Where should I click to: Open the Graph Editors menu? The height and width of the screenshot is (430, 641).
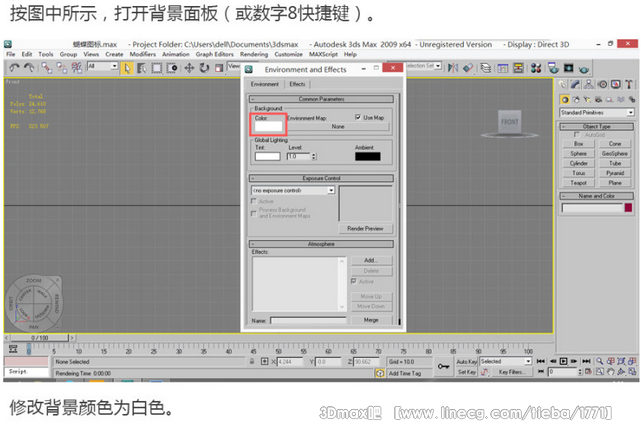pyautogui.click(x=215, y=54)
